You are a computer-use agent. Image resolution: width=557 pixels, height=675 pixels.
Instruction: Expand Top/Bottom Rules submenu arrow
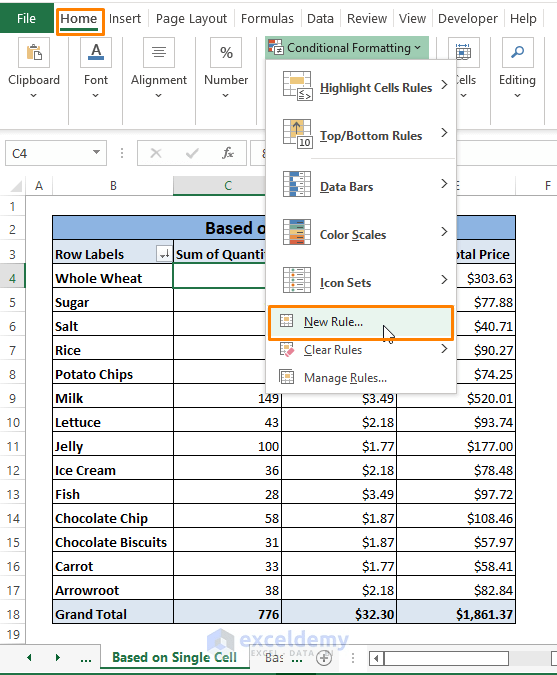[444, 133]
